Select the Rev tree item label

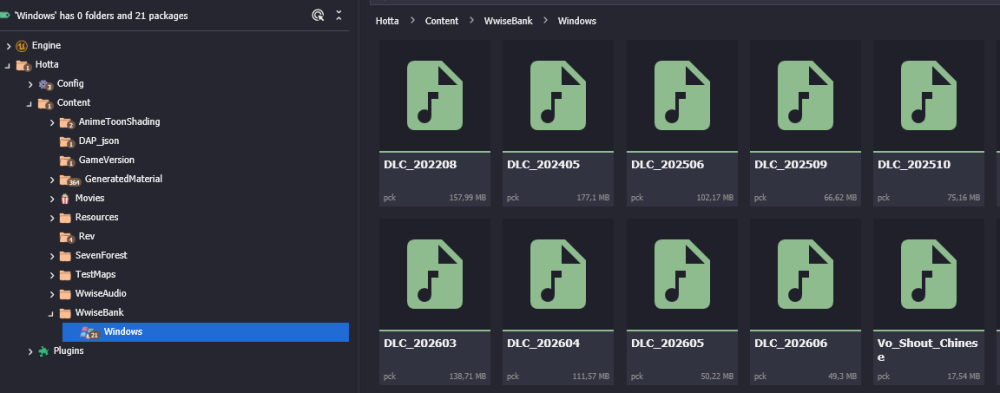[x=87, y=237]
